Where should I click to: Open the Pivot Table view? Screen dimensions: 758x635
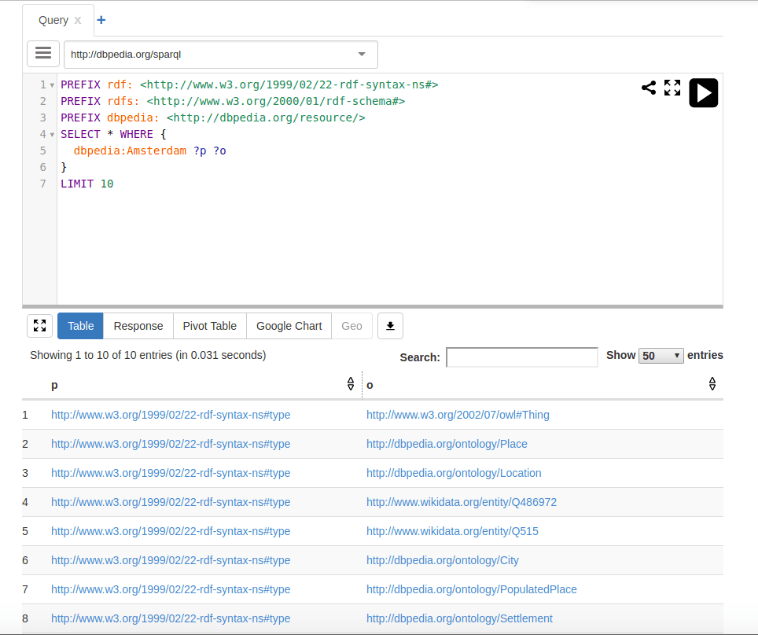point(210,326)
